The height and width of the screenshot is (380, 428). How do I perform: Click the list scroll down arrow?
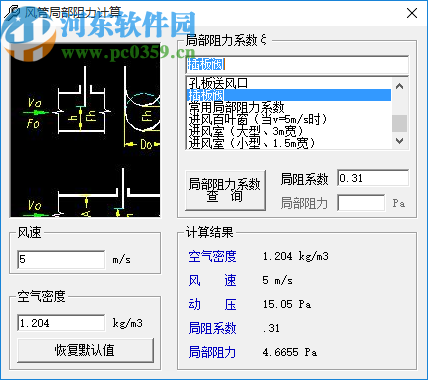coord(399,141)
